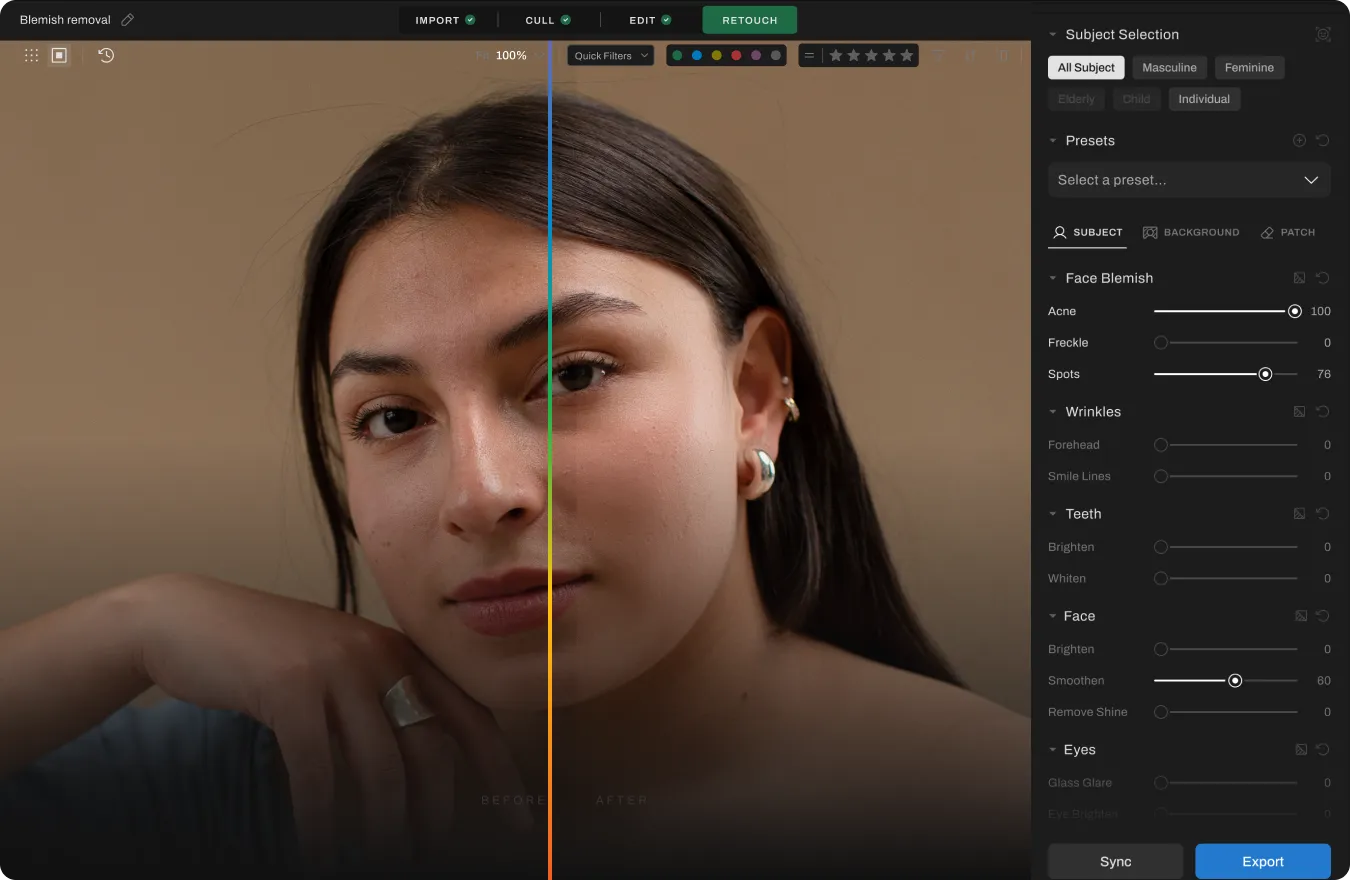Click the compare icon next to Wrinkles

point(1299,412)
